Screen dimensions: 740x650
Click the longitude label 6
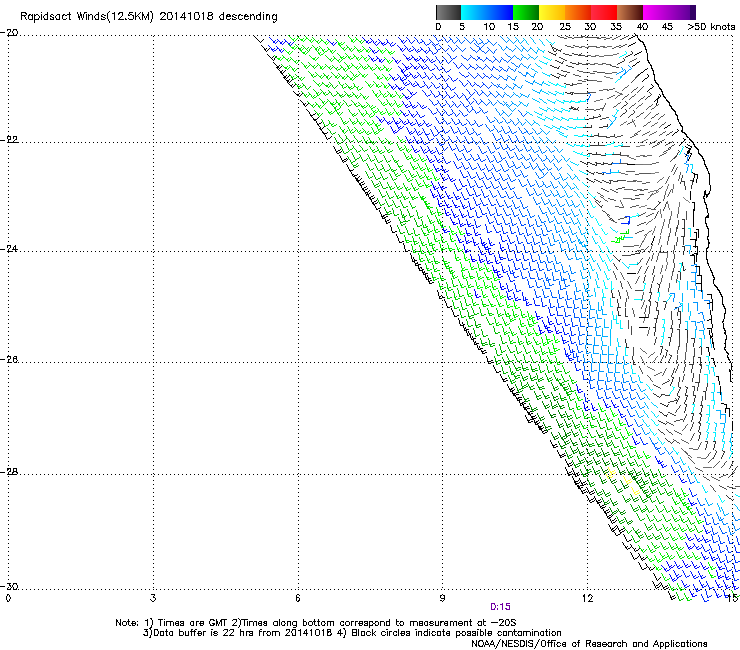pyautogui.click(x=298, y=599)
